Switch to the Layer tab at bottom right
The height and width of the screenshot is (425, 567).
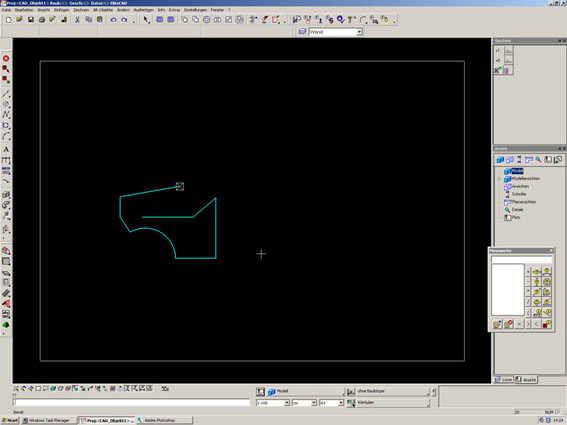coord(504,379)
